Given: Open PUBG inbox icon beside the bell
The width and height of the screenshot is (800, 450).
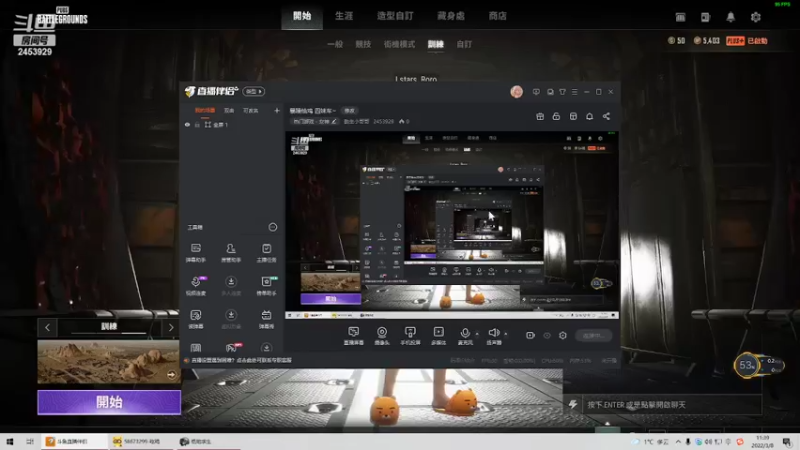Looking at the screenshot, I should [706, 17].
